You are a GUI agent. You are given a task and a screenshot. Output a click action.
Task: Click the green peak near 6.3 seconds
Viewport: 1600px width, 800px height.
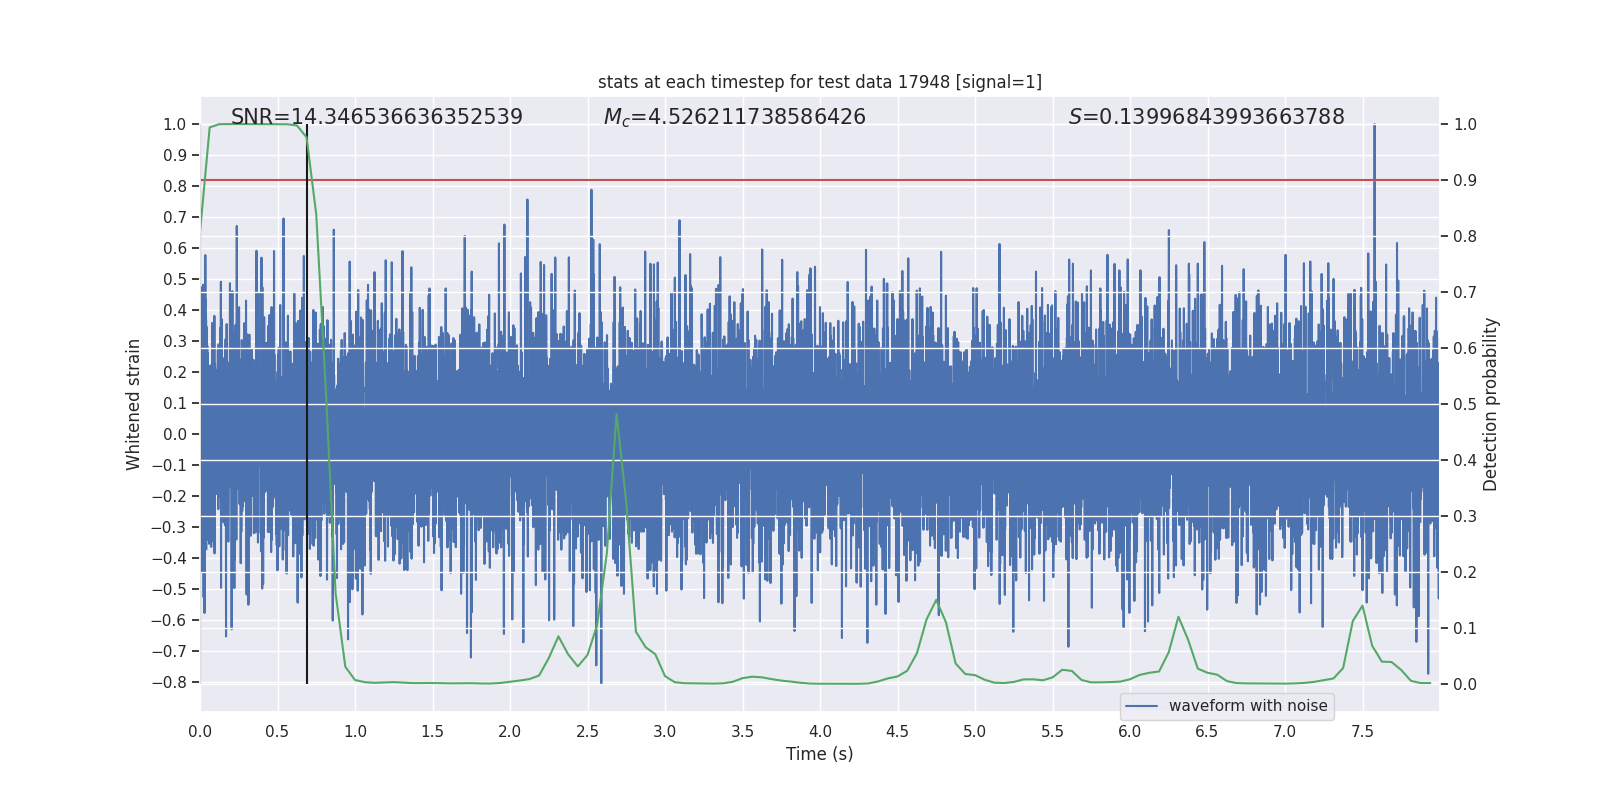(x=1178, y=617)
